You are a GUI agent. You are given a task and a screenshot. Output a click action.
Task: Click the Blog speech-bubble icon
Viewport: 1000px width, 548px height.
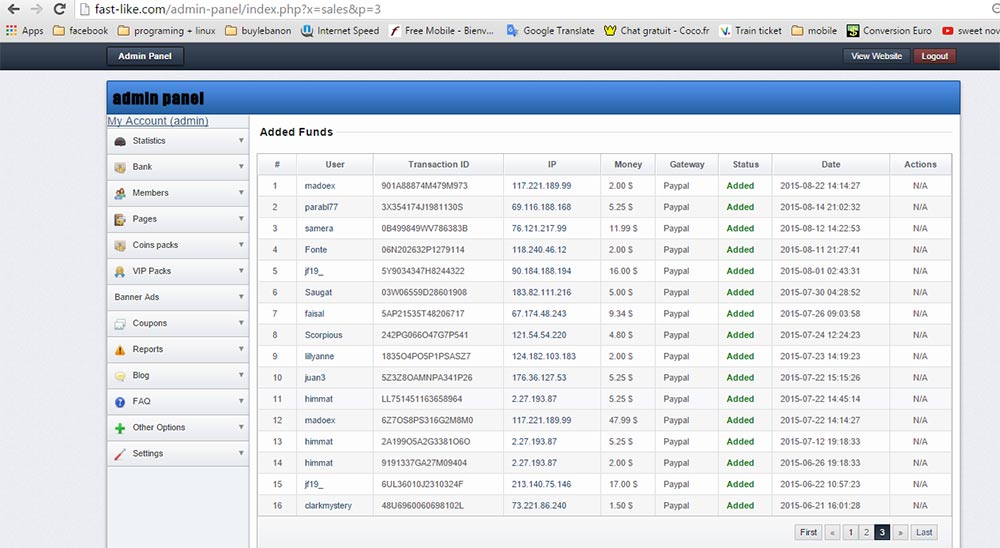tap(120, 376)
